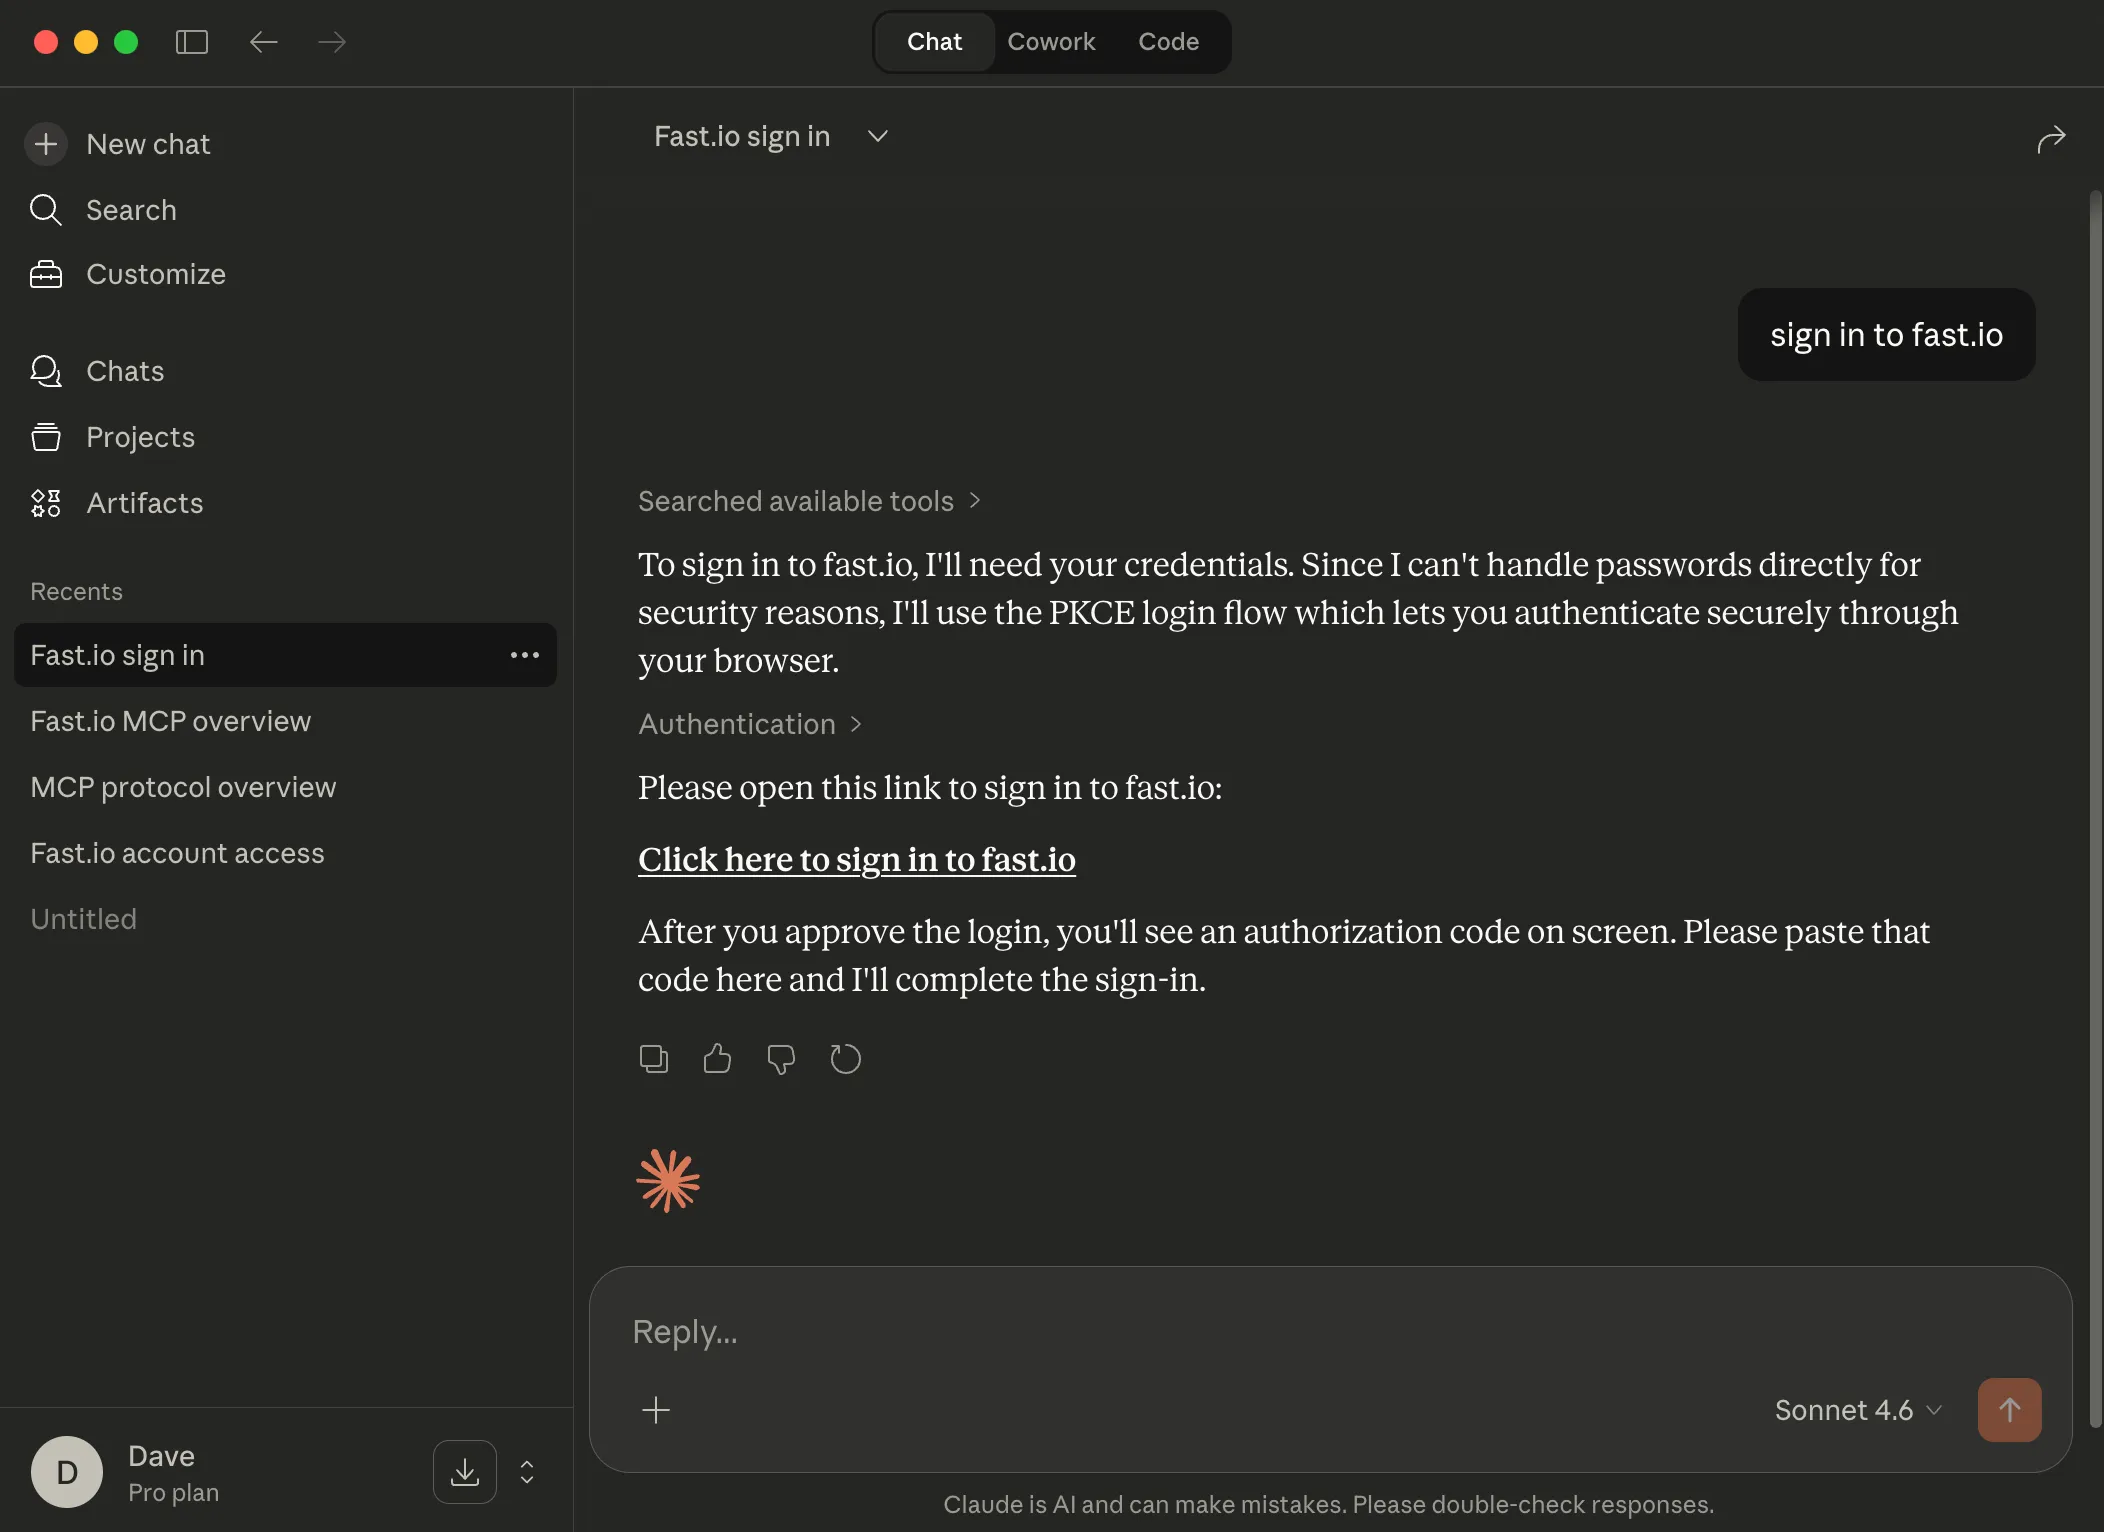Expand the Authentication details

pyautogui.click(x=750, y=724)
